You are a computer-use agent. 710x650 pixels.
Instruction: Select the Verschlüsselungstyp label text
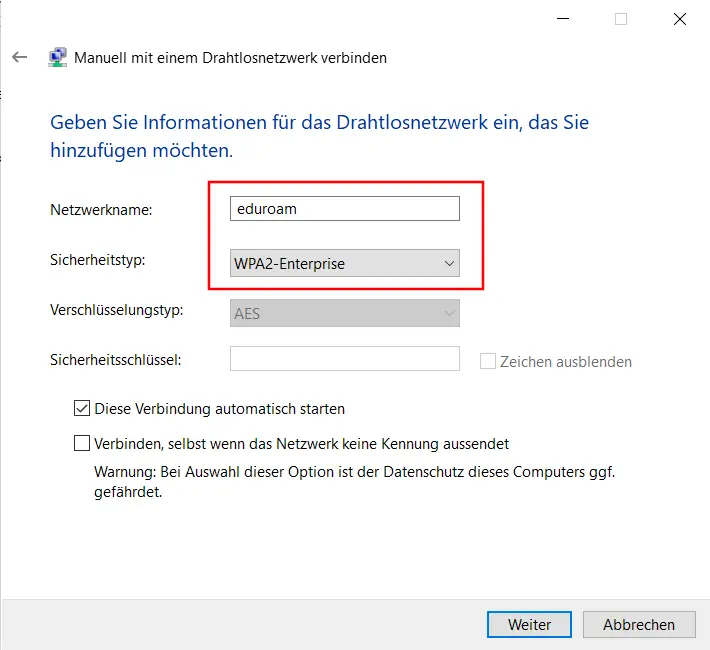(116, 310)
